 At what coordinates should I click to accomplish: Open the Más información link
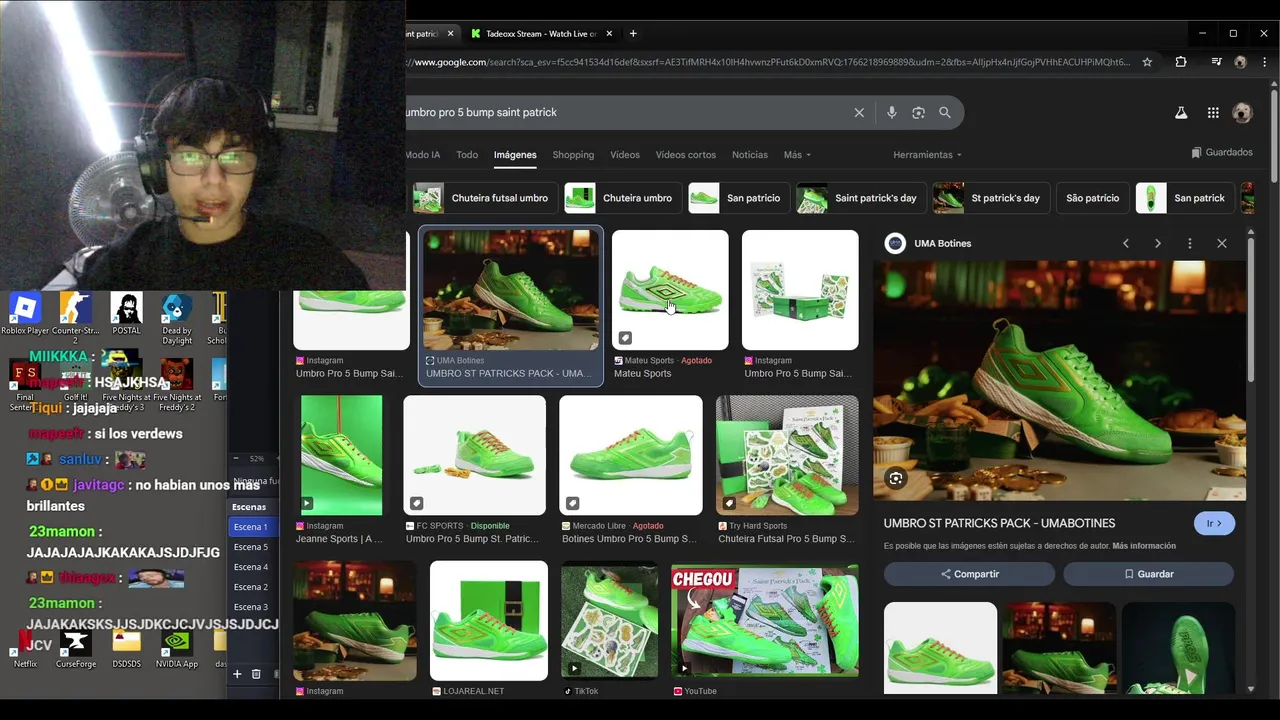point(1144,546)
